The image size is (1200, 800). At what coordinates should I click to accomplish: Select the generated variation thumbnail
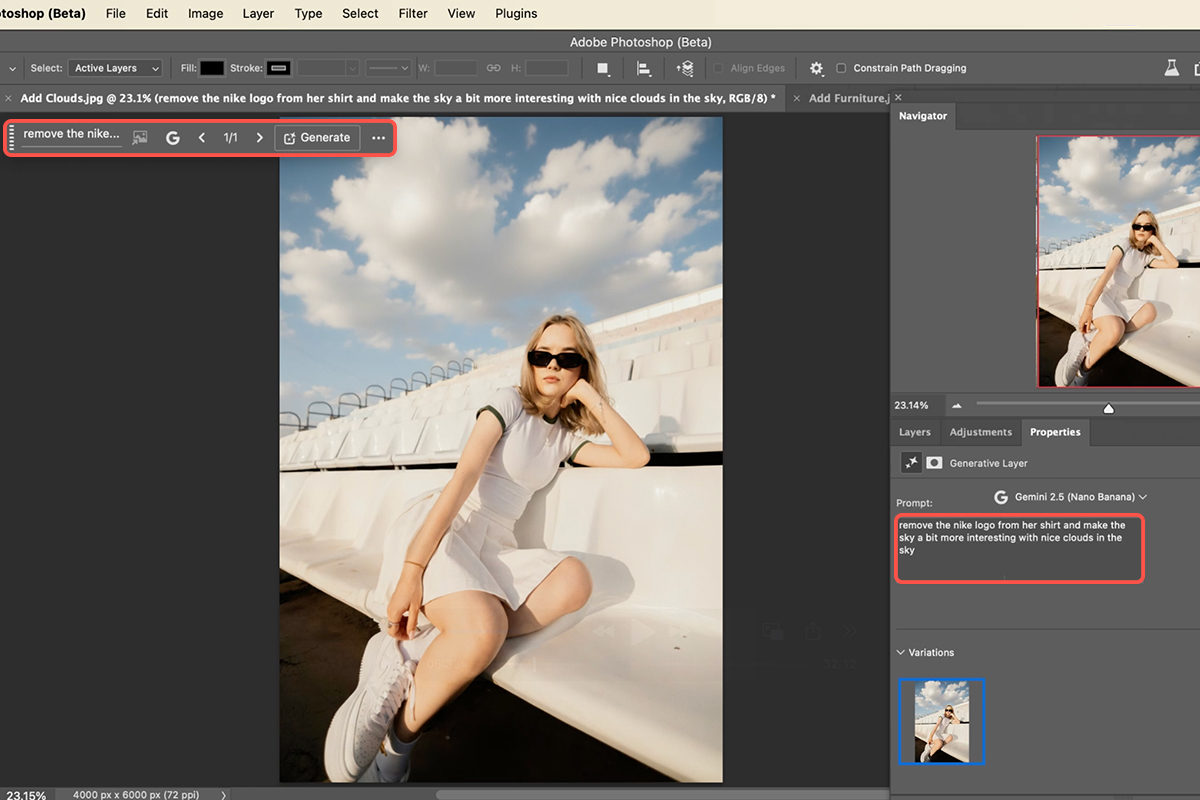click(x=941, y=721)
